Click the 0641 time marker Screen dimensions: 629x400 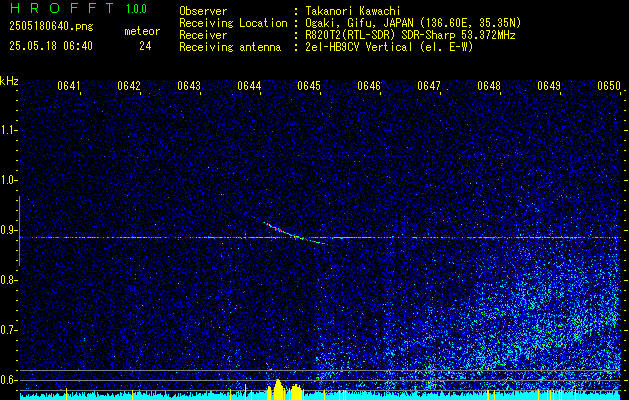pyautogui.click(x=69, y=86)
